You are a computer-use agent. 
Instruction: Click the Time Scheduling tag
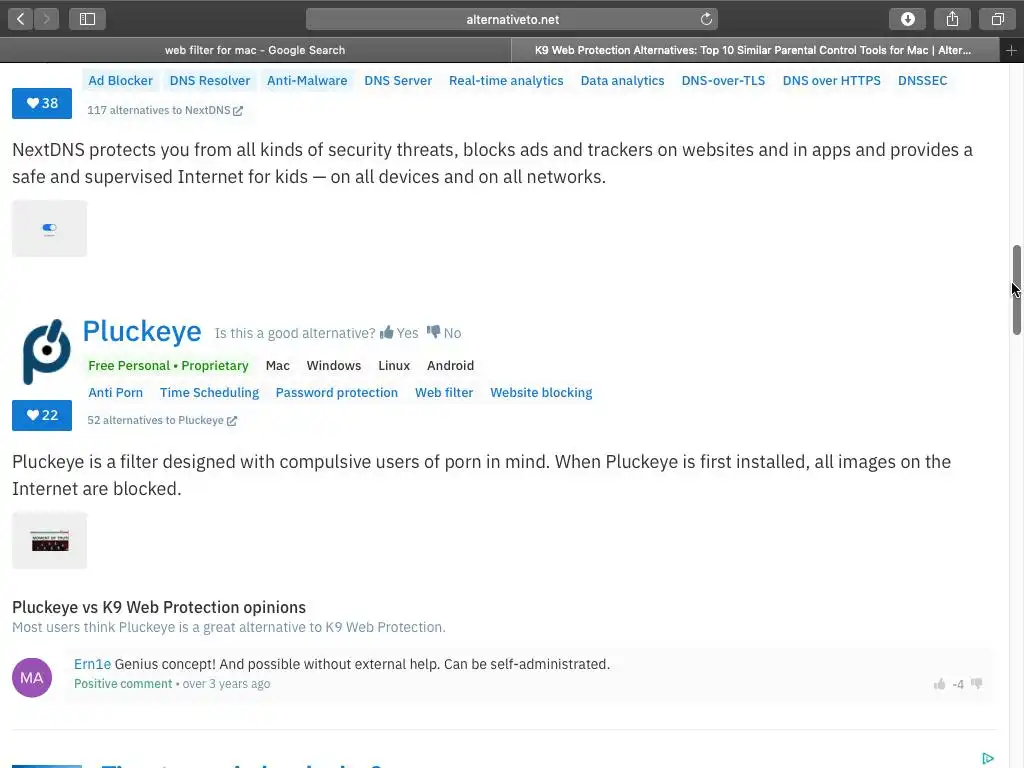[209, 392]
